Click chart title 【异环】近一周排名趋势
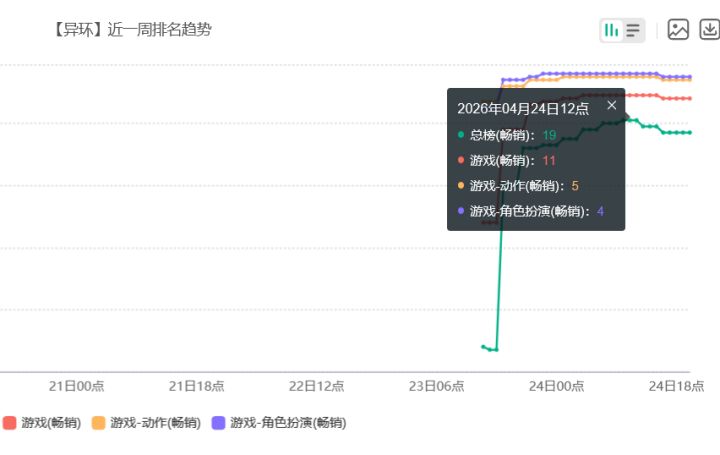Viewport: 720px width, 455px height. pos(132,30)
